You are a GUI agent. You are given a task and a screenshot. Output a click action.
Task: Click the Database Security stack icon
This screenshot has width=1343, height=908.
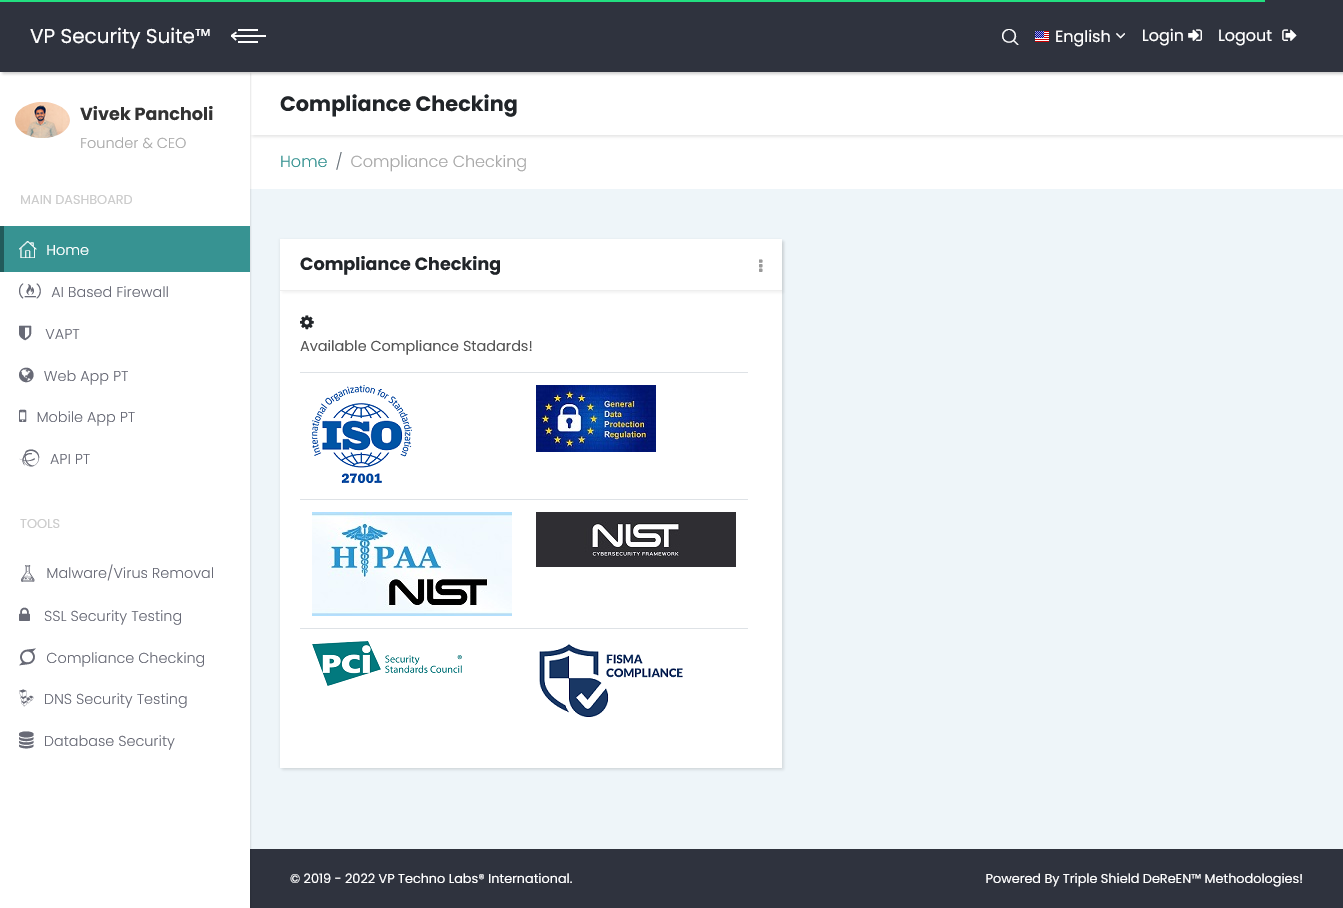tap(26, 740)
